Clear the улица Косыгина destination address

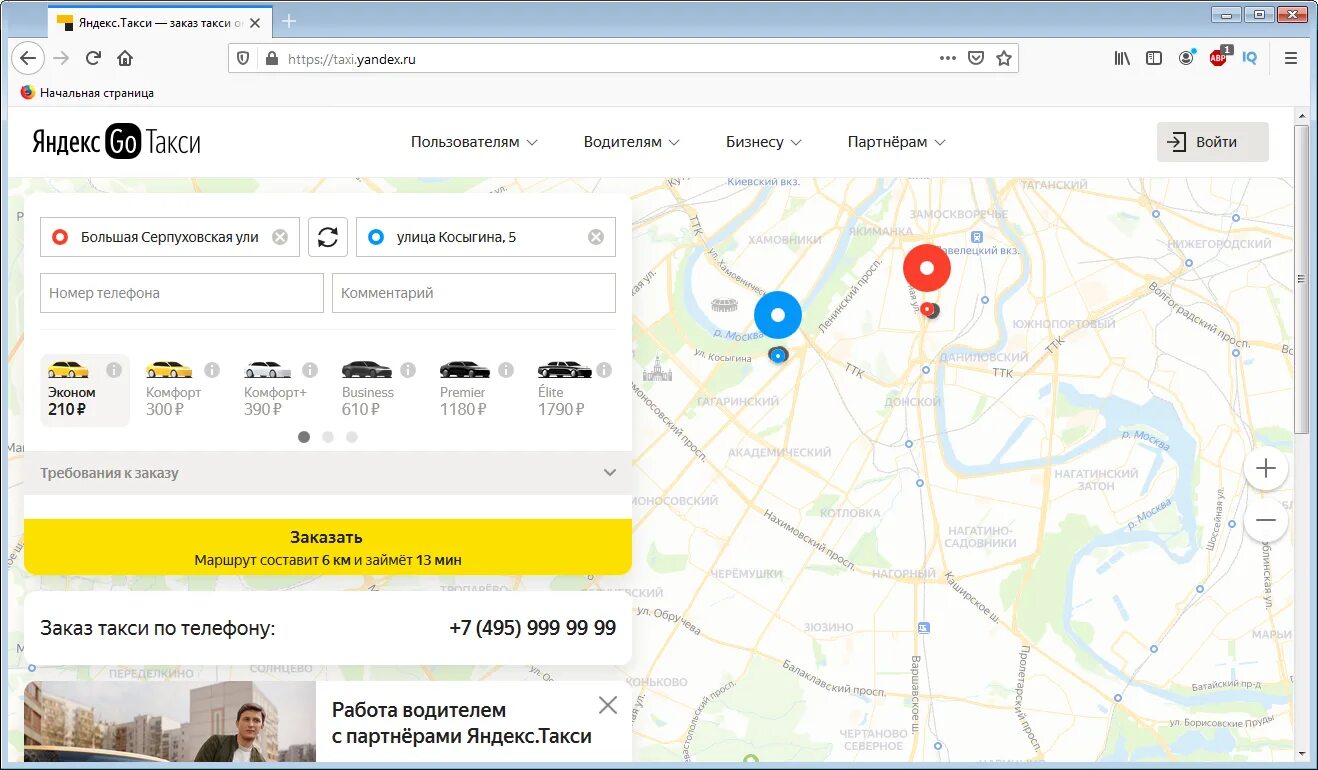pyautogui.click(x=596, y=237)
